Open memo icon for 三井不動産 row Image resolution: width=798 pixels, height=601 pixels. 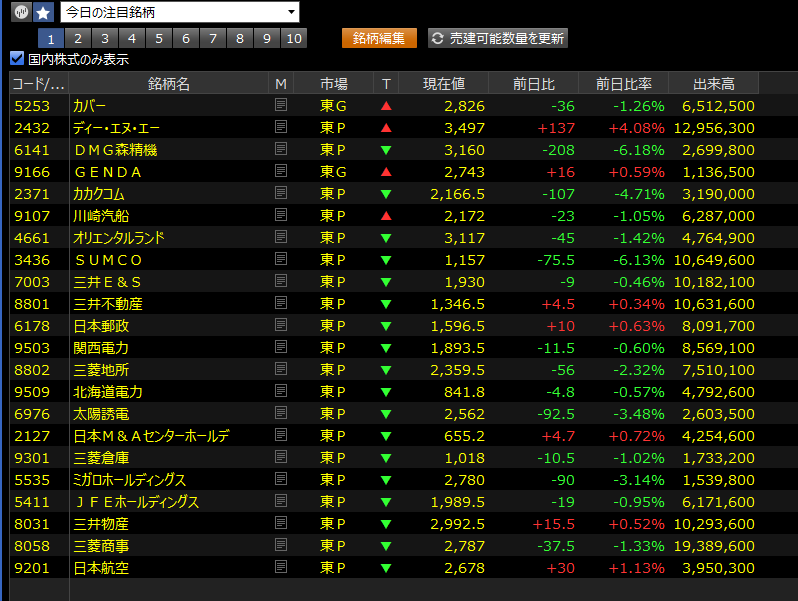click(281, 303)
